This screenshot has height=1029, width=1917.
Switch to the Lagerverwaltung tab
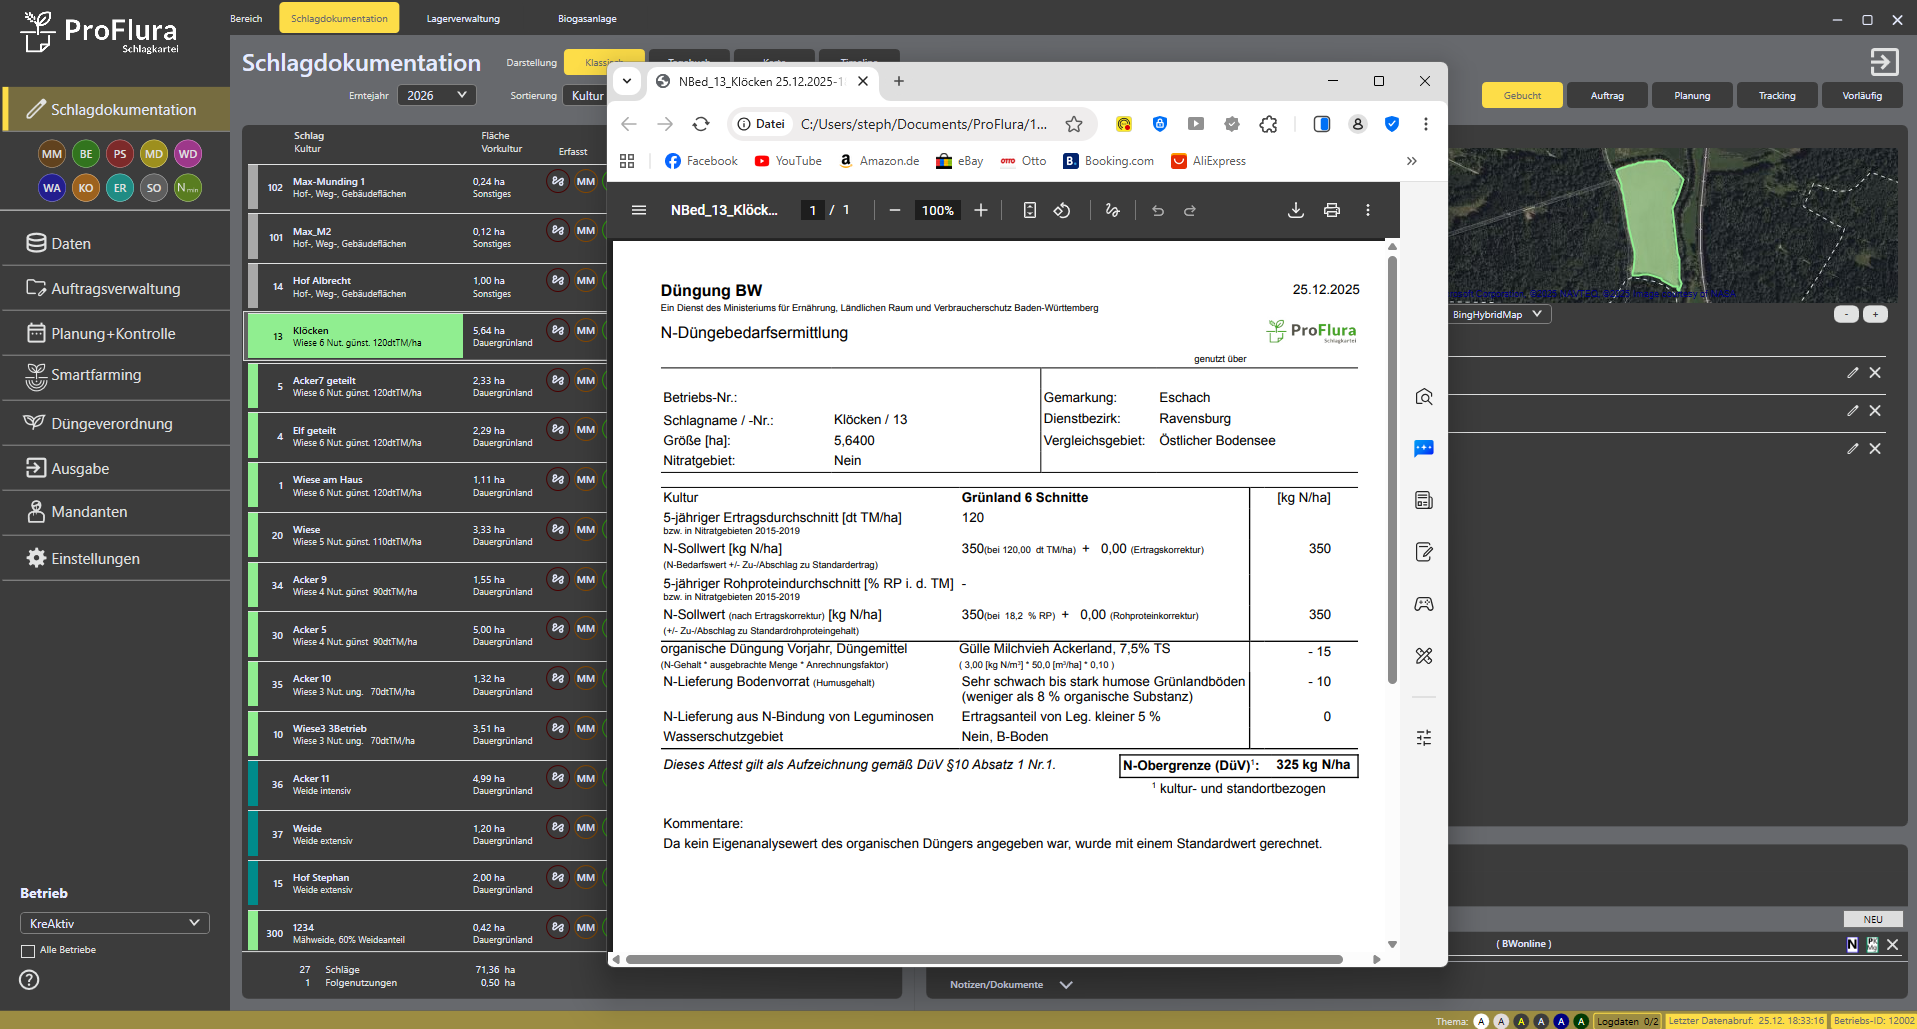[463, 18]
